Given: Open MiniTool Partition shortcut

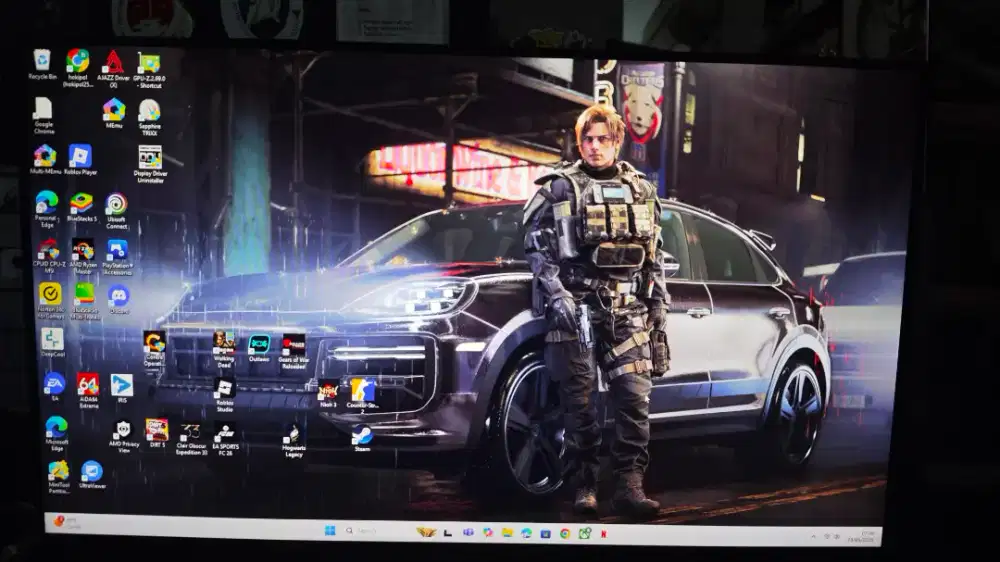Looking at the screenshot, I should (59, 477).
